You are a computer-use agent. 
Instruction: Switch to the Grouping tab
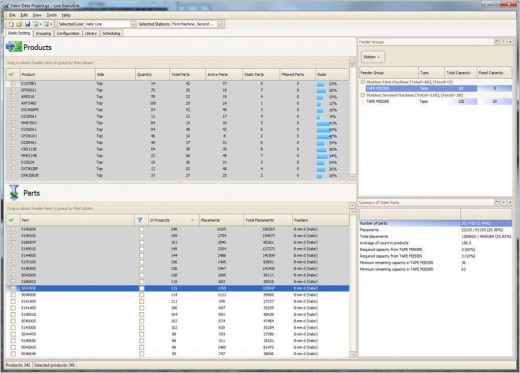coord(43,33)
